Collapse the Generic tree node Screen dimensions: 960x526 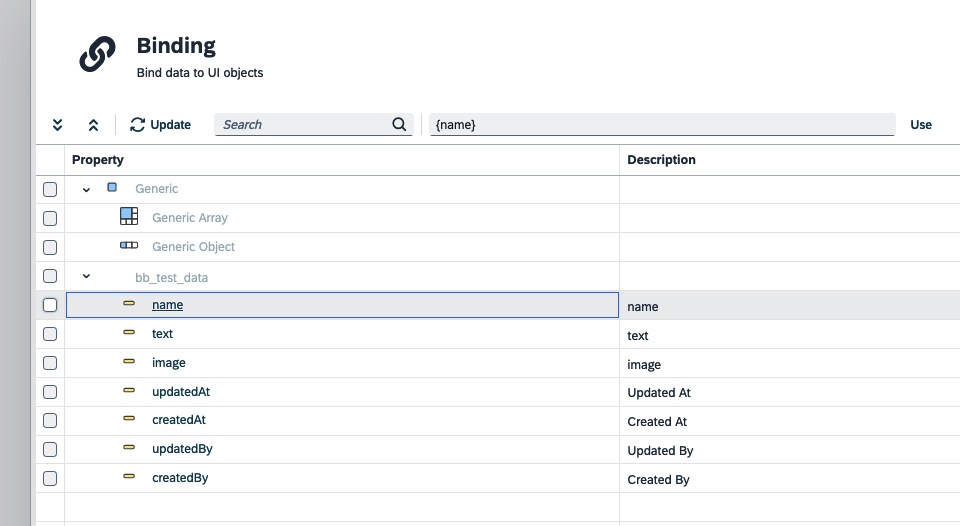(86, 189)
